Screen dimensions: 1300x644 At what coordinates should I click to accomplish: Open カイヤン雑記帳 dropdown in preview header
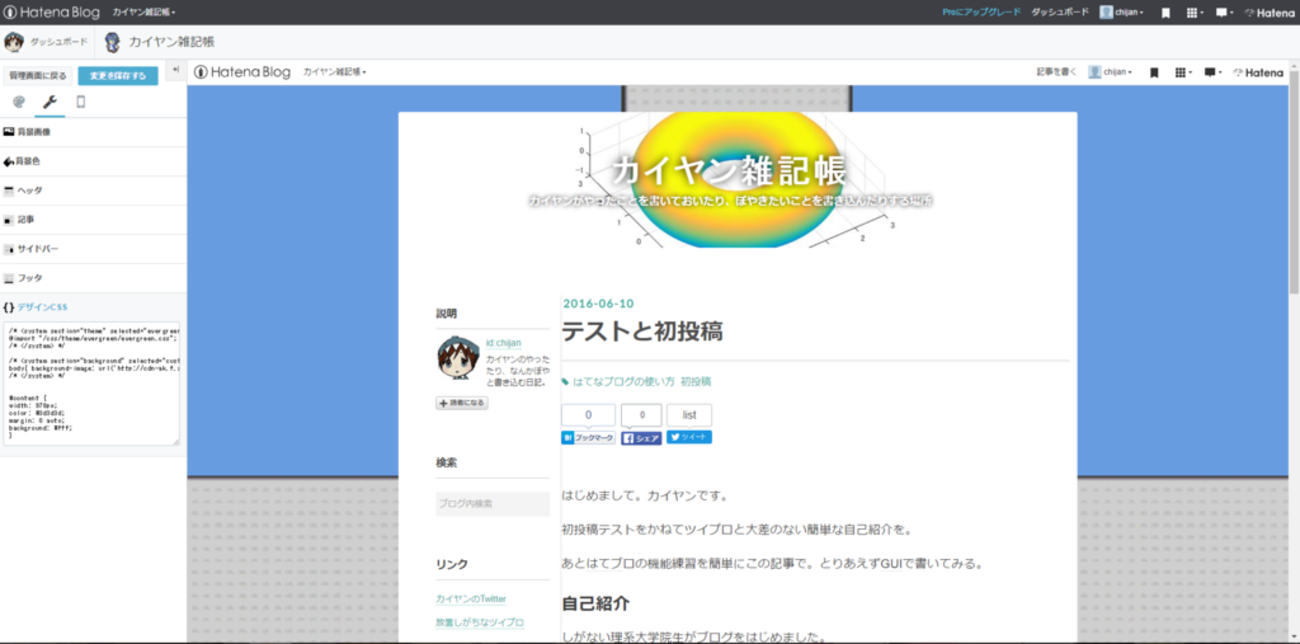335,72
